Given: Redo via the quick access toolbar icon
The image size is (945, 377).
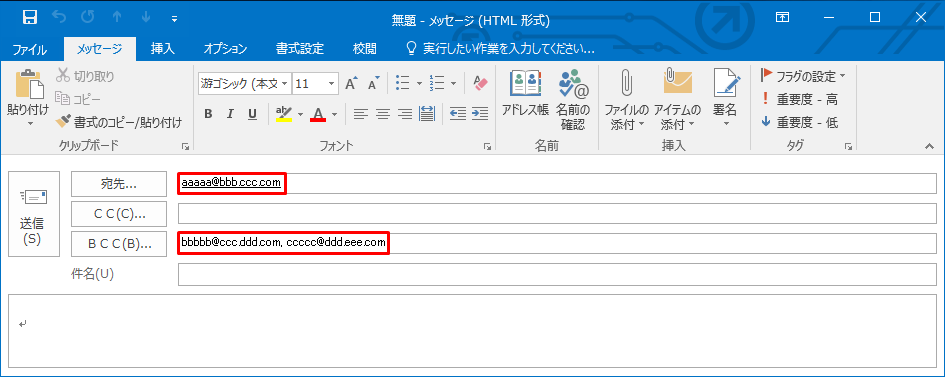Looking at the screenshot, I should (88, 17).
